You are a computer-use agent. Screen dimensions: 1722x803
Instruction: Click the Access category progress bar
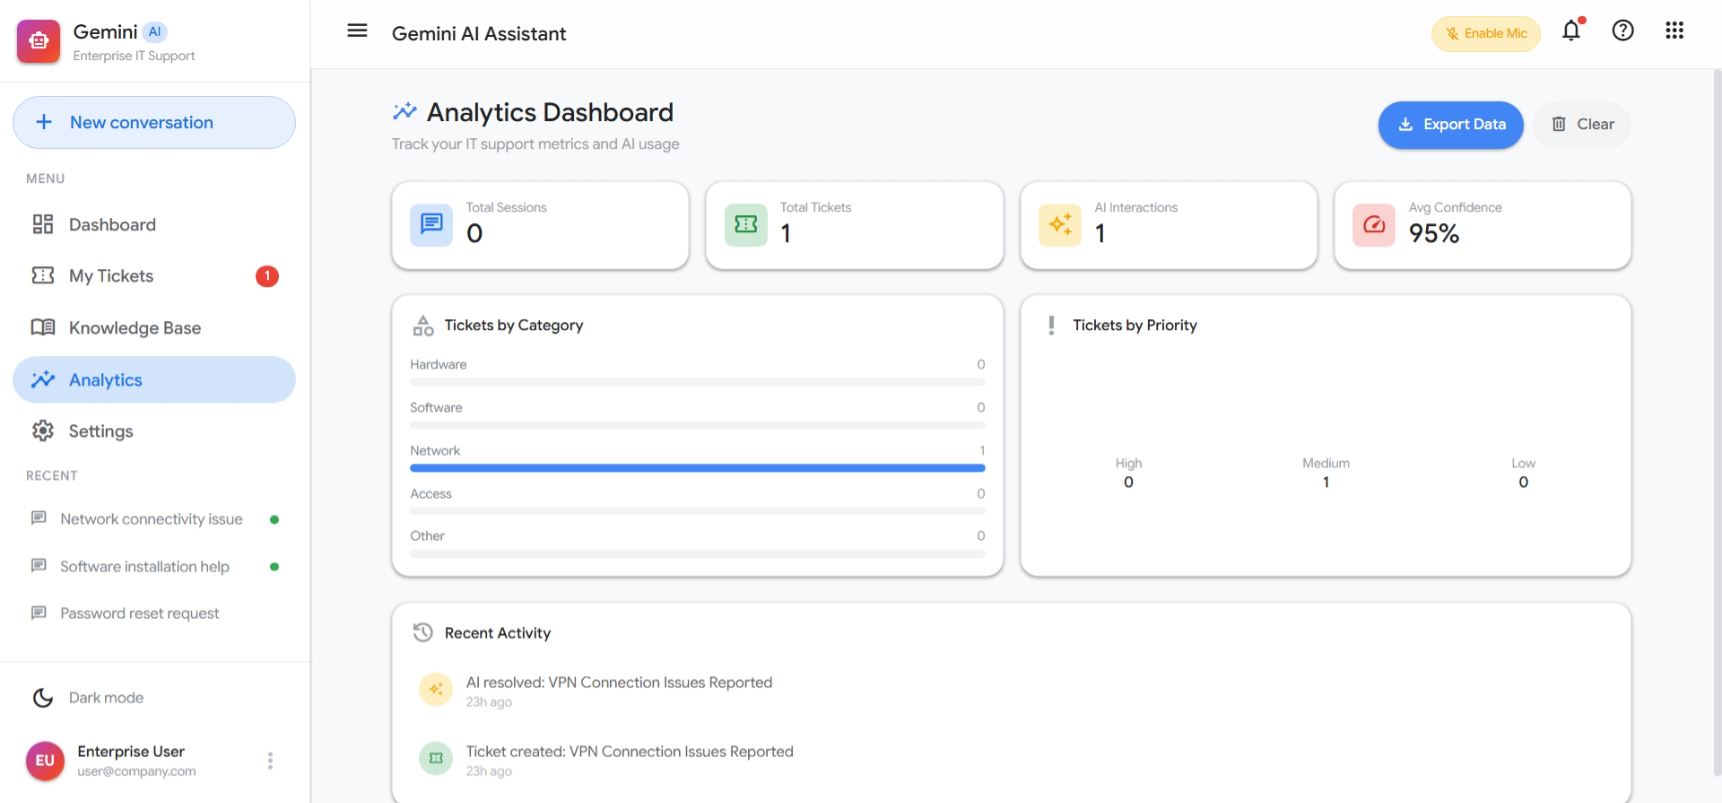697,511
